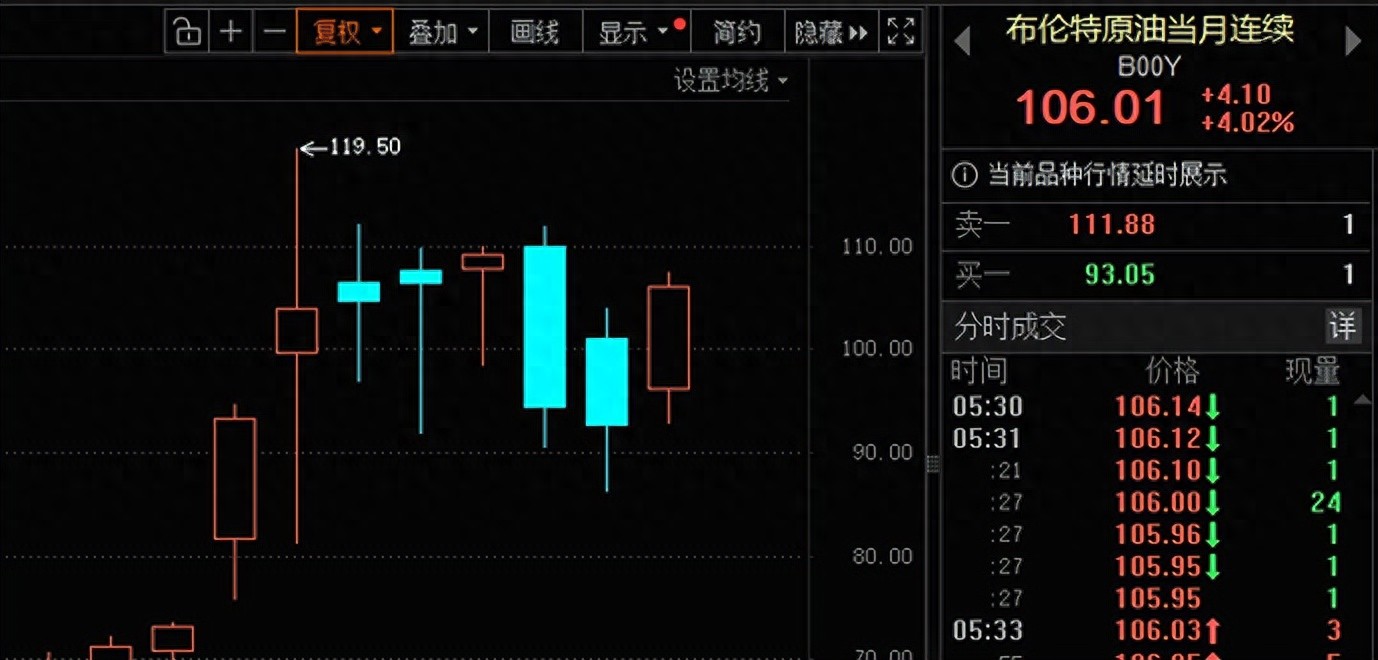The height and width of the screenshot is (660, 1378).
Task: Go to next instrument with right arrow
Action: (x=1354, y=41)
